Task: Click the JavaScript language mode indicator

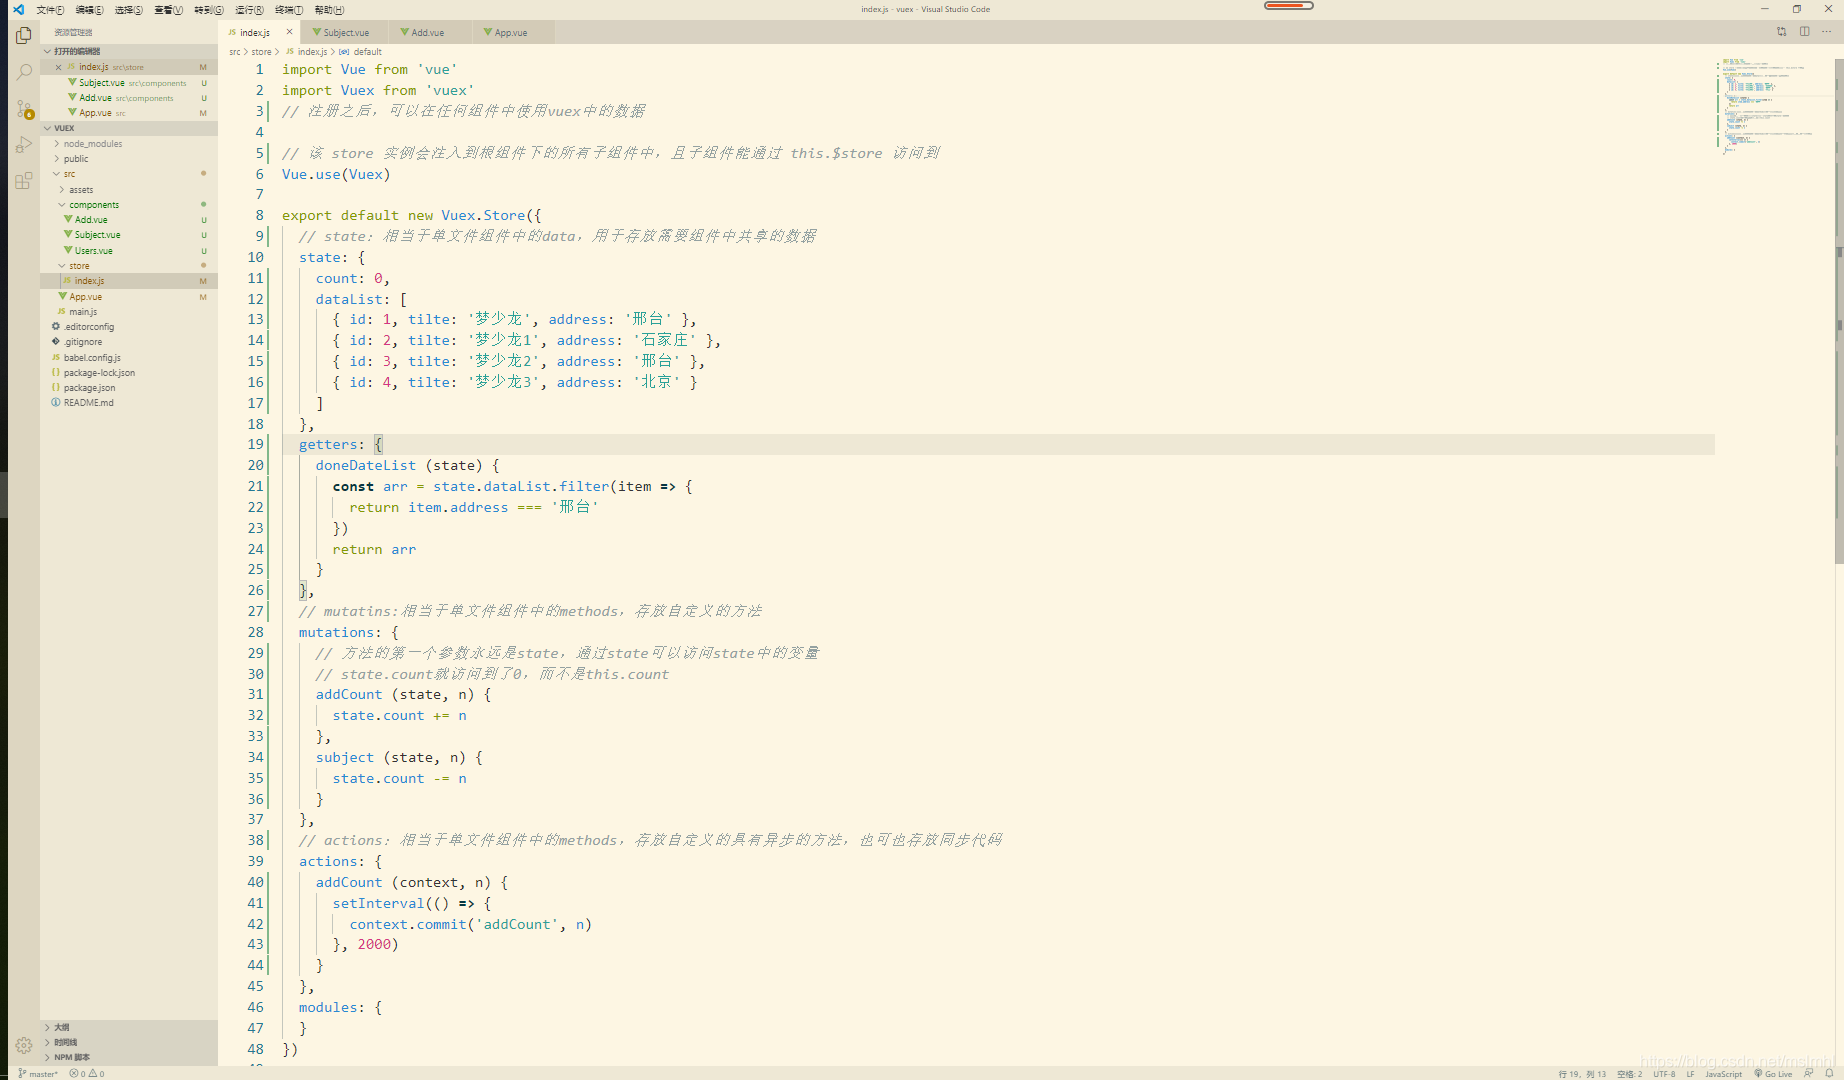Action: click(x=1723, y=1073)
